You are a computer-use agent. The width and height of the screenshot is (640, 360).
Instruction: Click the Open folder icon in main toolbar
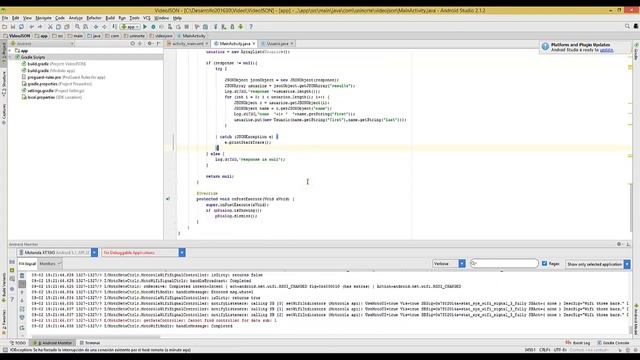pos(4,27)
